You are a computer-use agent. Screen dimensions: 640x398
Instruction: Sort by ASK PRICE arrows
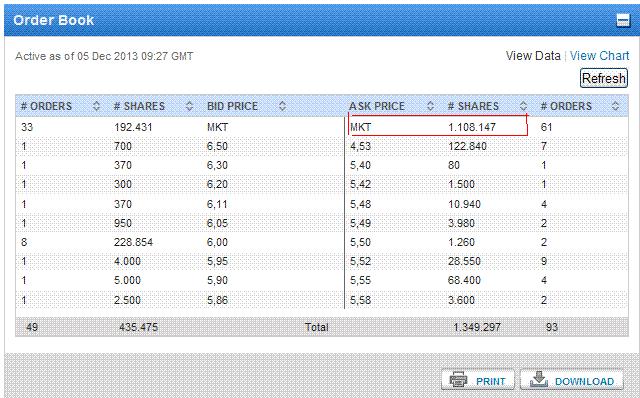pyautogui.click(x=430, y=106)
